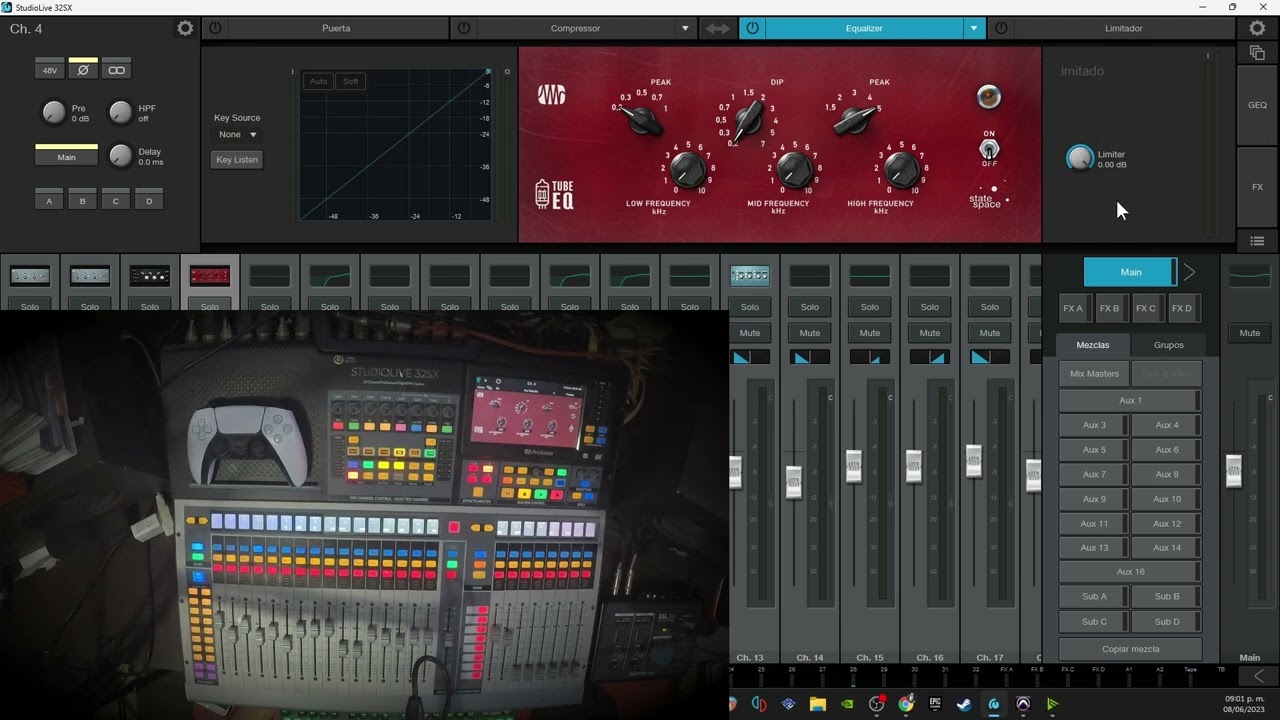Select Aux 16 mix
Viewport: 1280px width, 720px height.
[1130, 572]
